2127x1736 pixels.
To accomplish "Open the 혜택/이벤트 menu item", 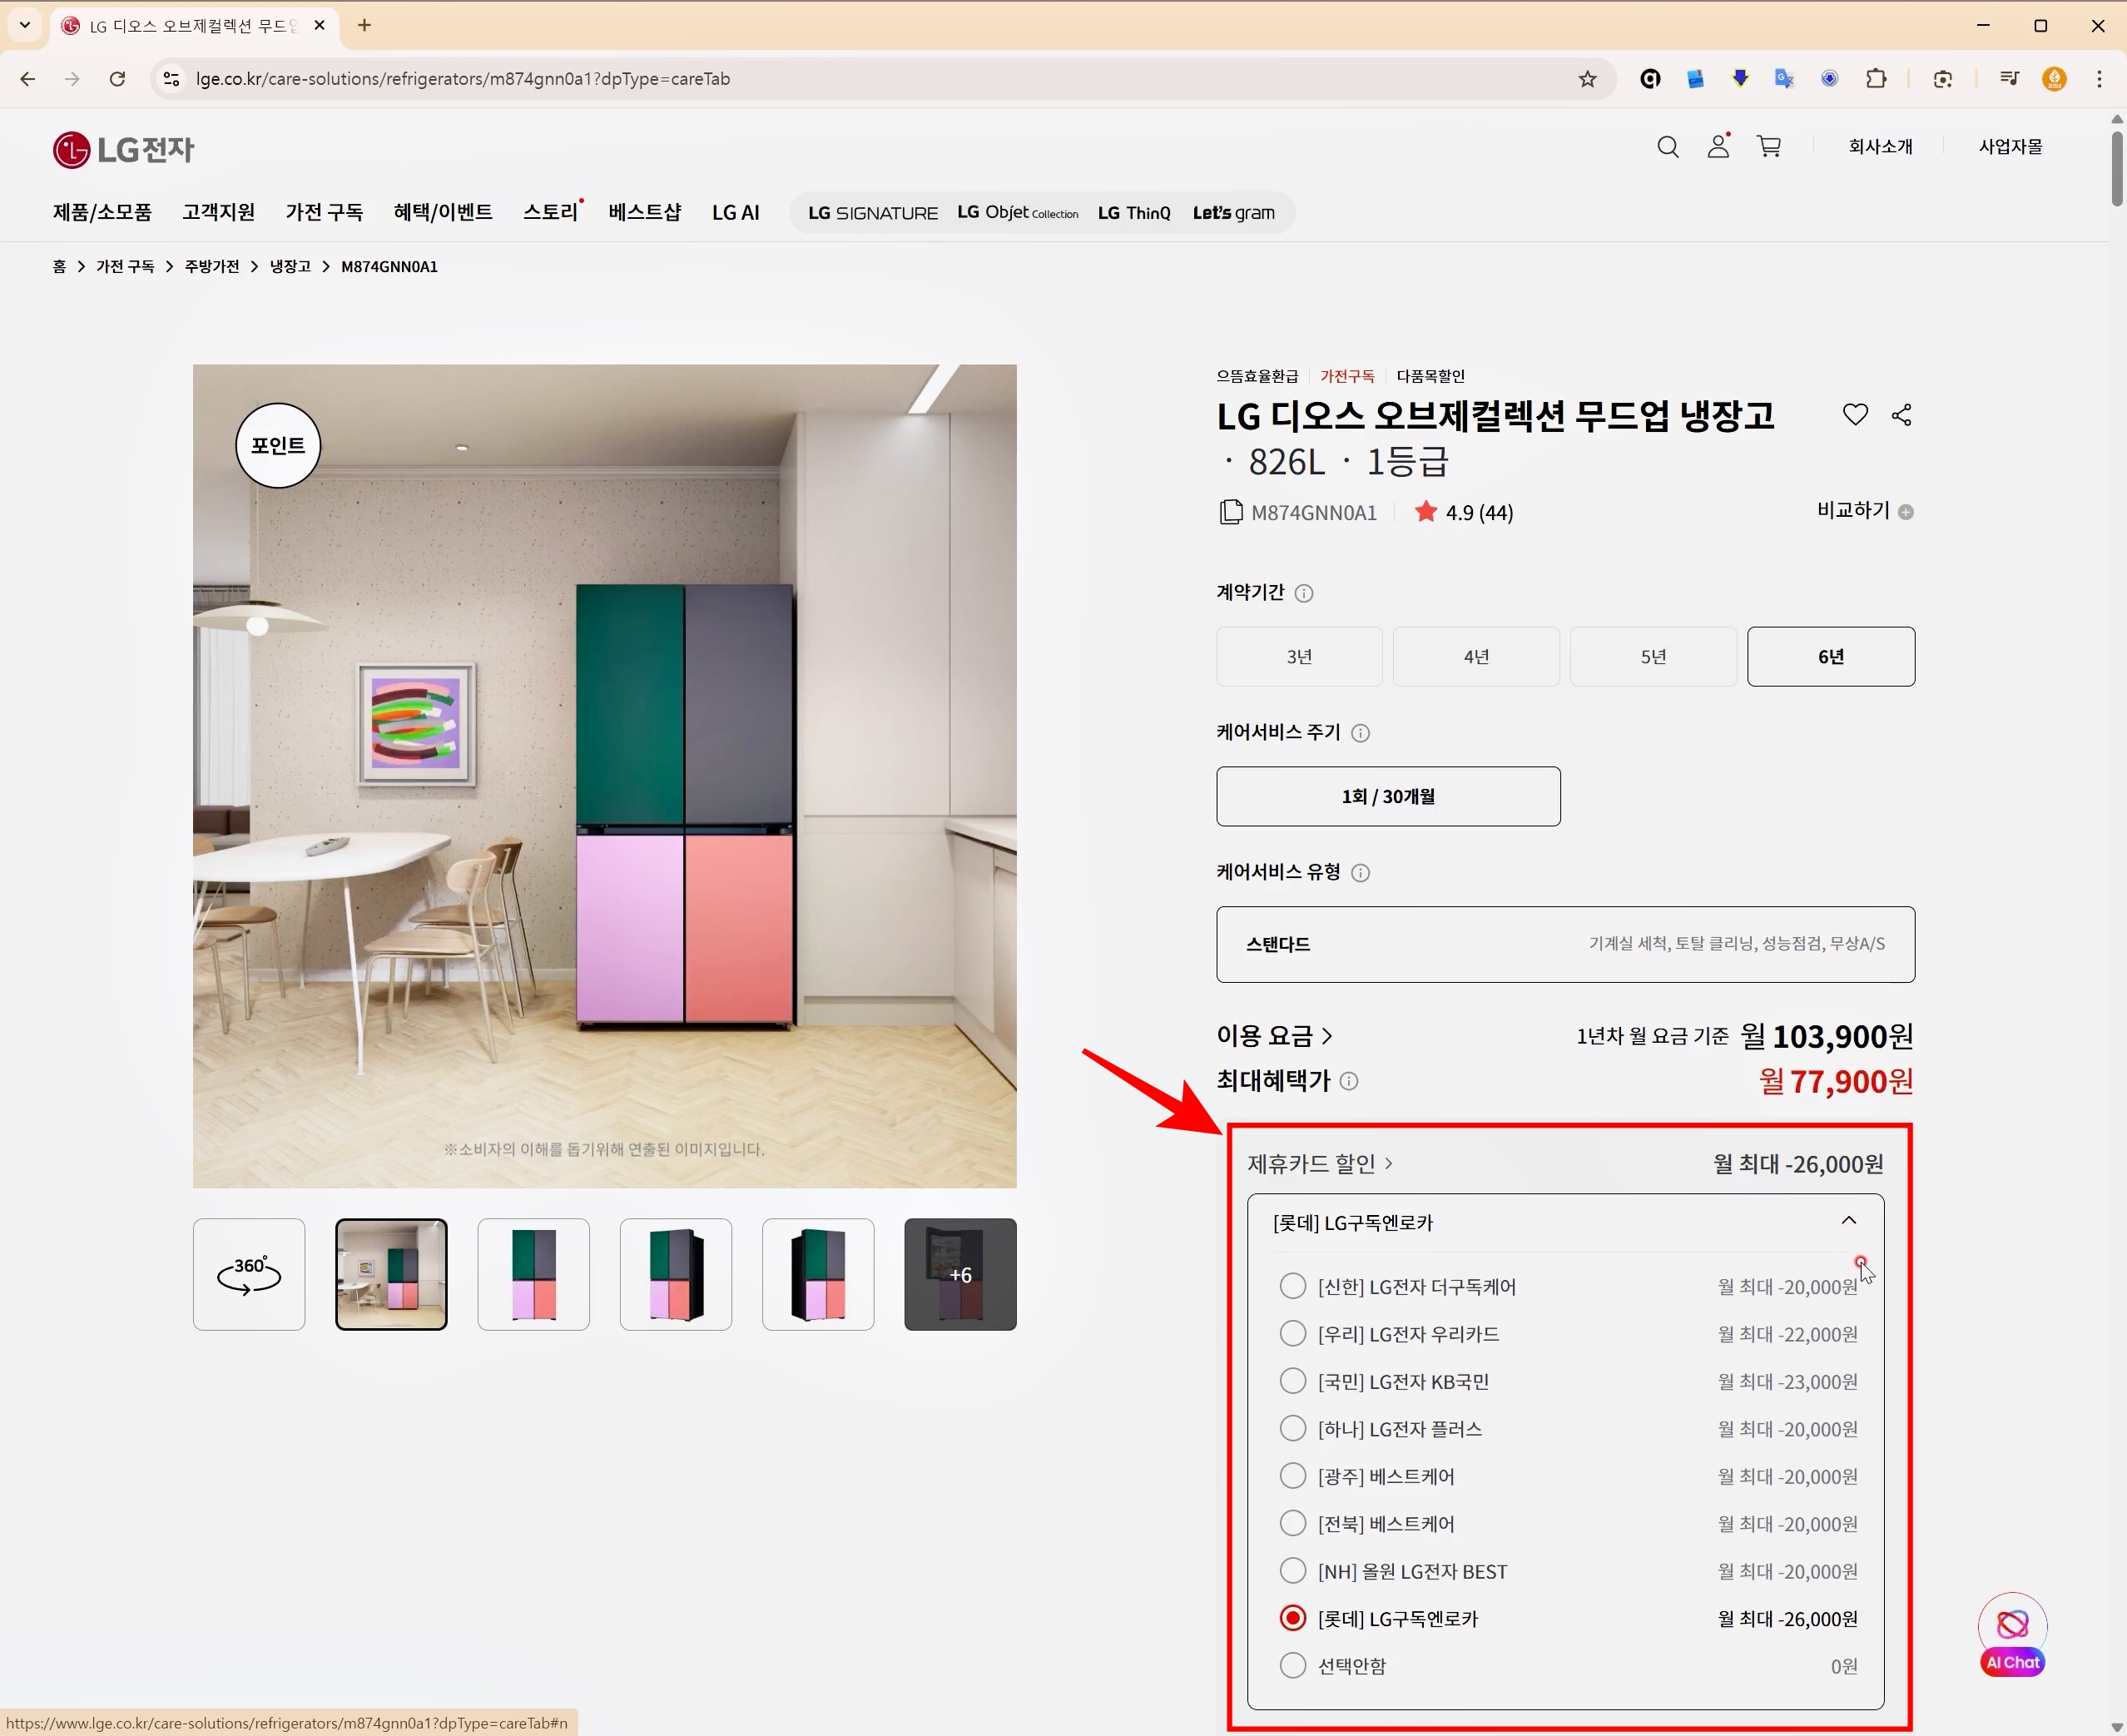I will [442, 212].
